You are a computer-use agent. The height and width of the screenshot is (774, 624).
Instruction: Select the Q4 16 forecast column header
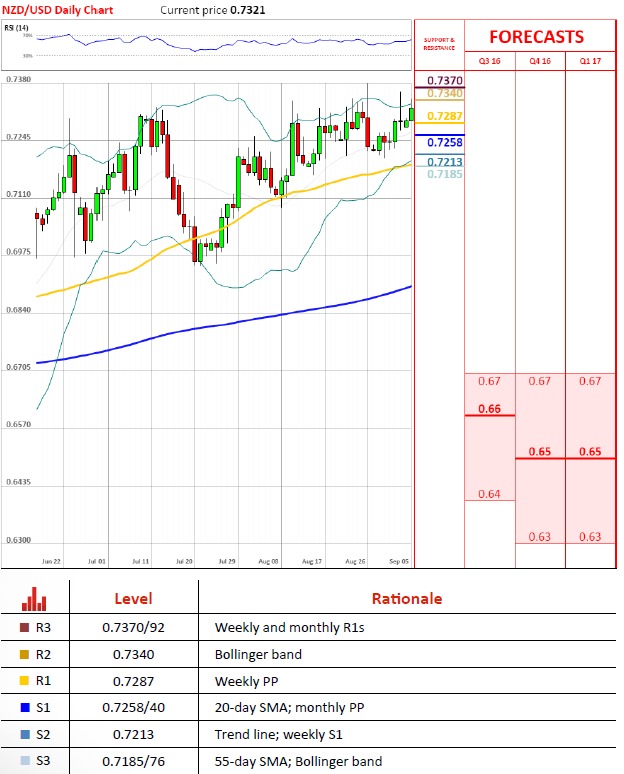[x=540, y=61]
